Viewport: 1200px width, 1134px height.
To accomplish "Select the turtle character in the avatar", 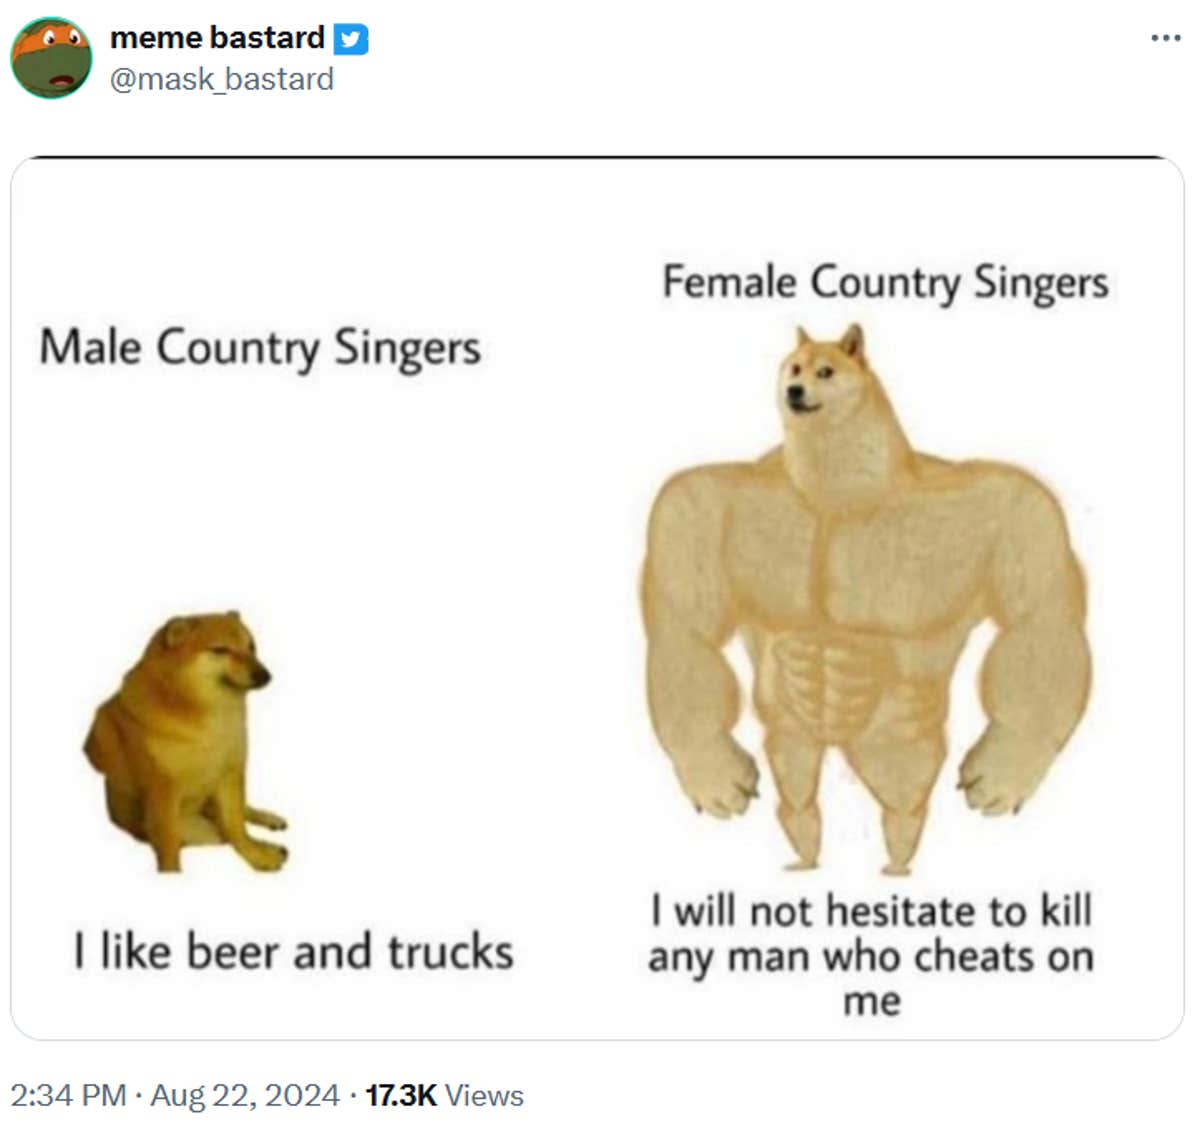I will 48,55.
